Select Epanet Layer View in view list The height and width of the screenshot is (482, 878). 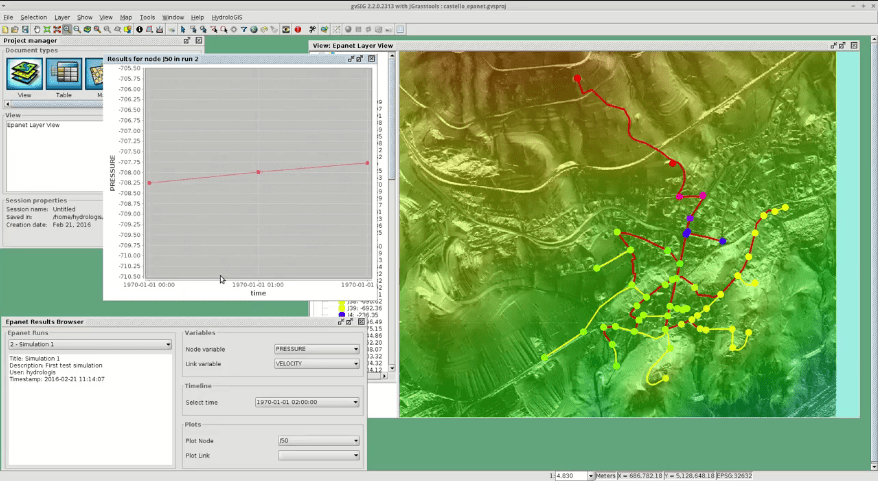tap(33, 125)
